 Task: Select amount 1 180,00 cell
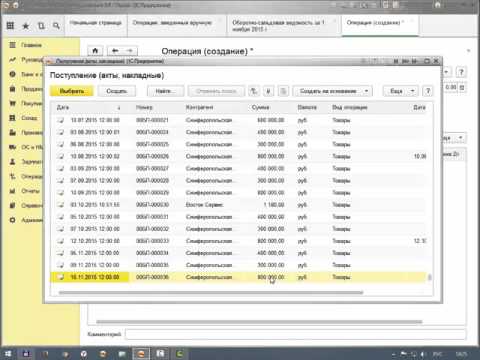[x=273, y=205]
